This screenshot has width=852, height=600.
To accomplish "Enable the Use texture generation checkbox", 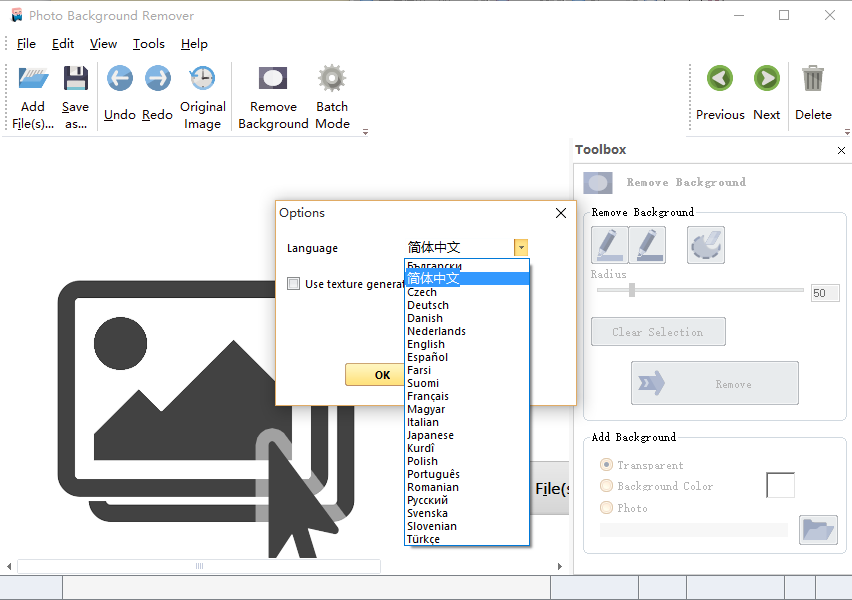I will (x=294, y=284).
